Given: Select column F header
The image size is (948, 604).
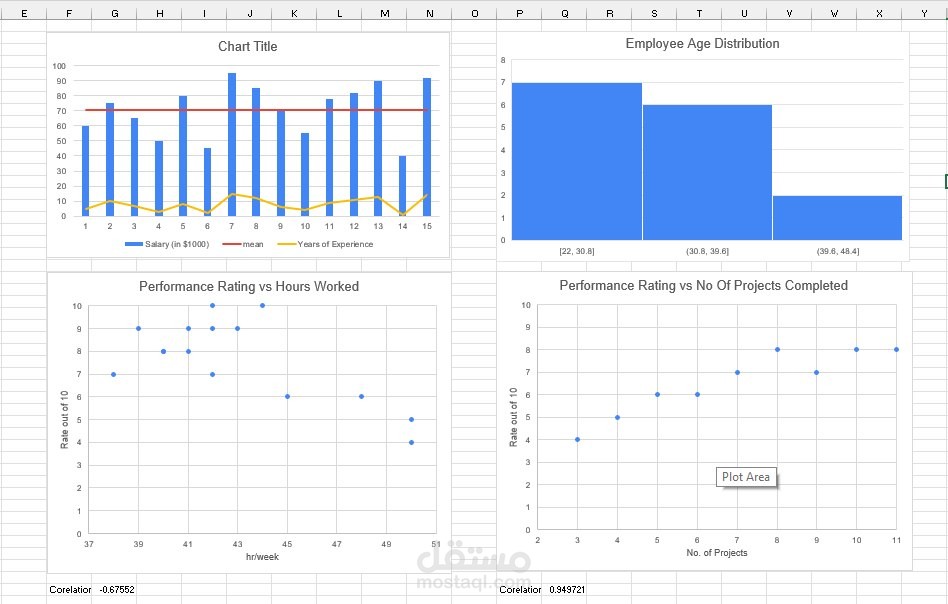Looking at the screenshot, I should (69, 13).
